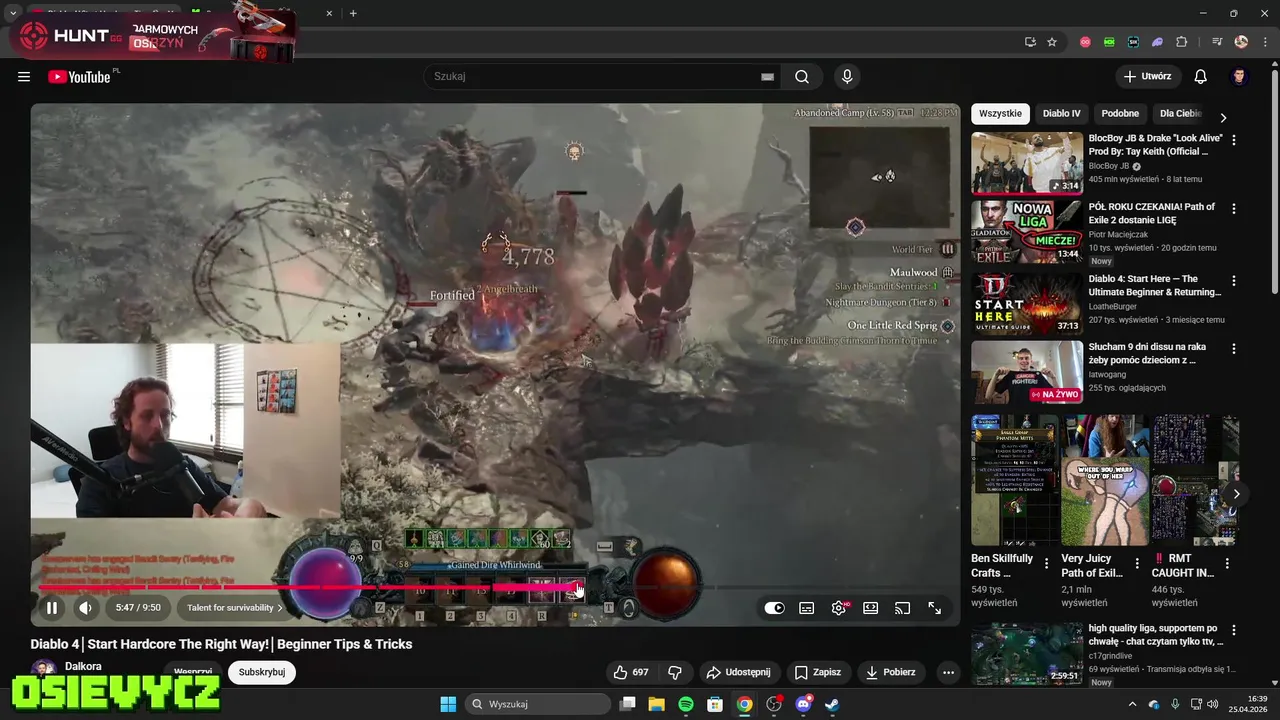Open options for Ben Skillfully Crafts short
Viewport: 1280px width, 720px height.
[x=1046, y=564]
